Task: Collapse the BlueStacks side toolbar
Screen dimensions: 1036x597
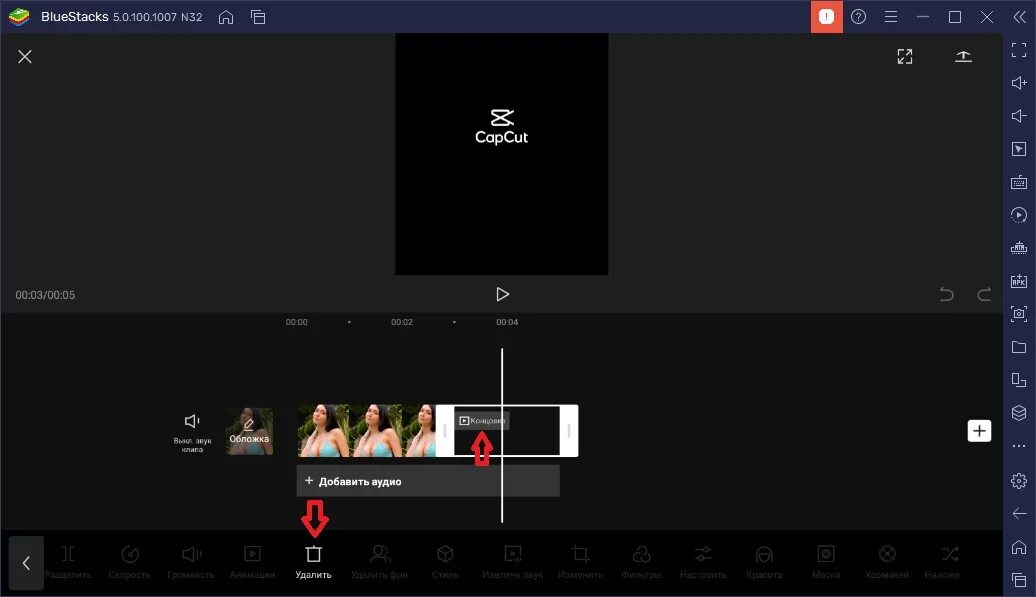Action: (1019, 17)
